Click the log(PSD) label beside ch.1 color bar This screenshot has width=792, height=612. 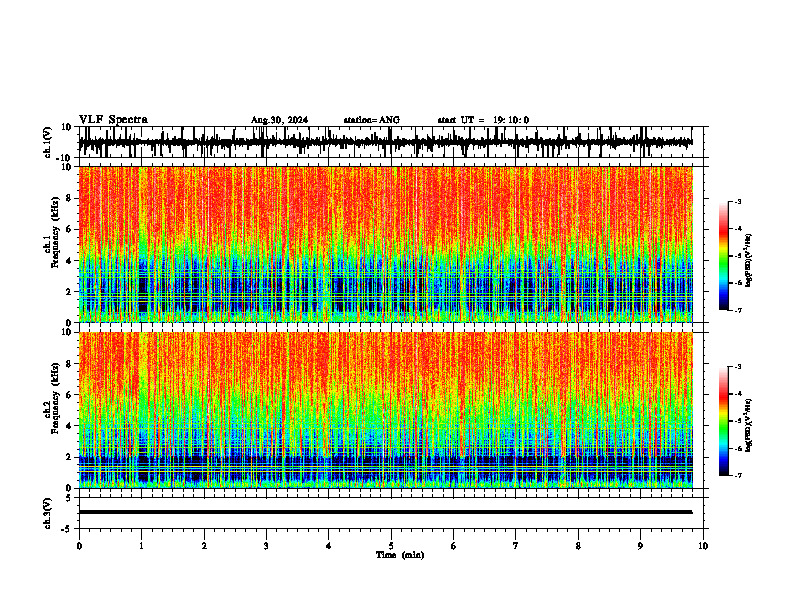748,261
